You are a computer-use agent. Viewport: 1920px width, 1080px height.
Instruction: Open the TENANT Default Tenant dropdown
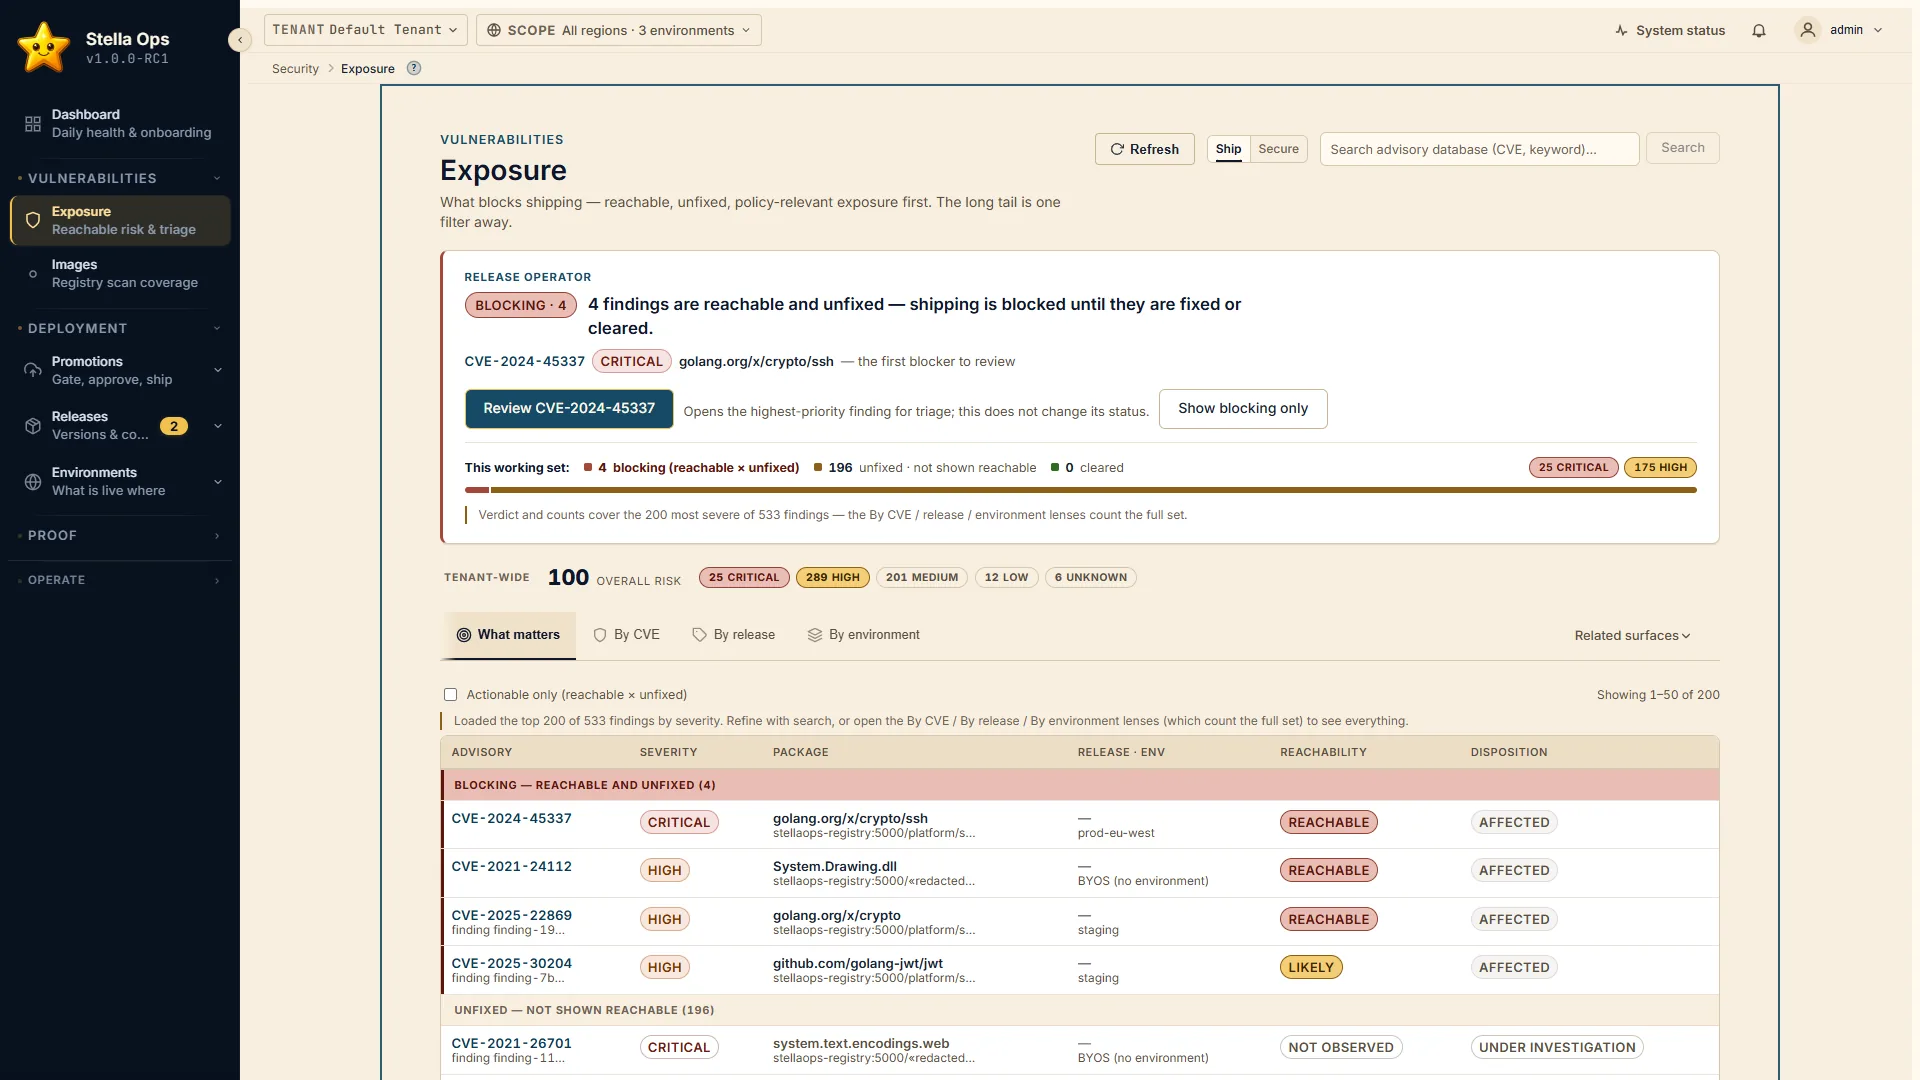(x=366, y=30)
